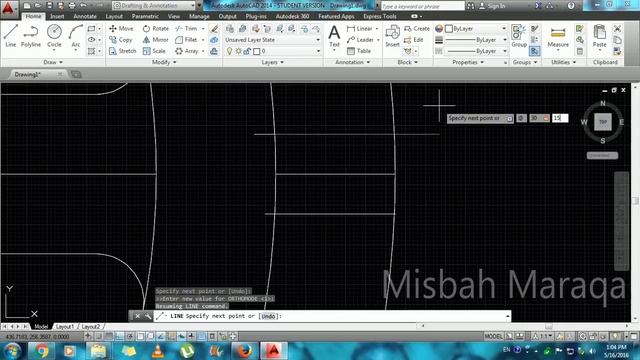Switch to the Manage ribbon tab

coord(199,16)
